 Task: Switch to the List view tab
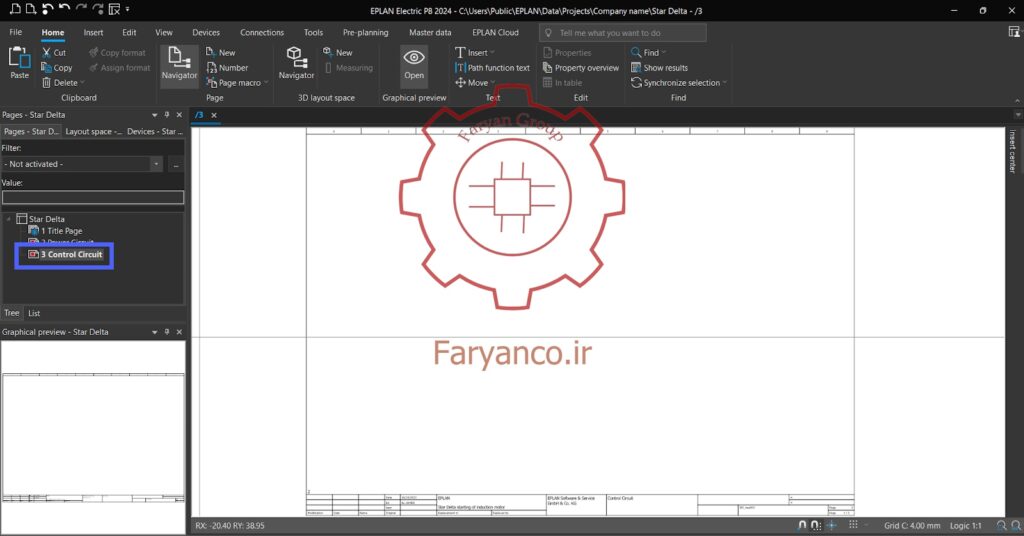click(x=34, y=313)
